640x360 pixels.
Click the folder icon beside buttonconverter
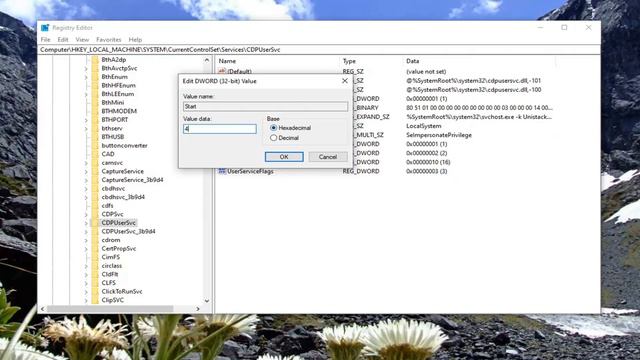(95, 145)
